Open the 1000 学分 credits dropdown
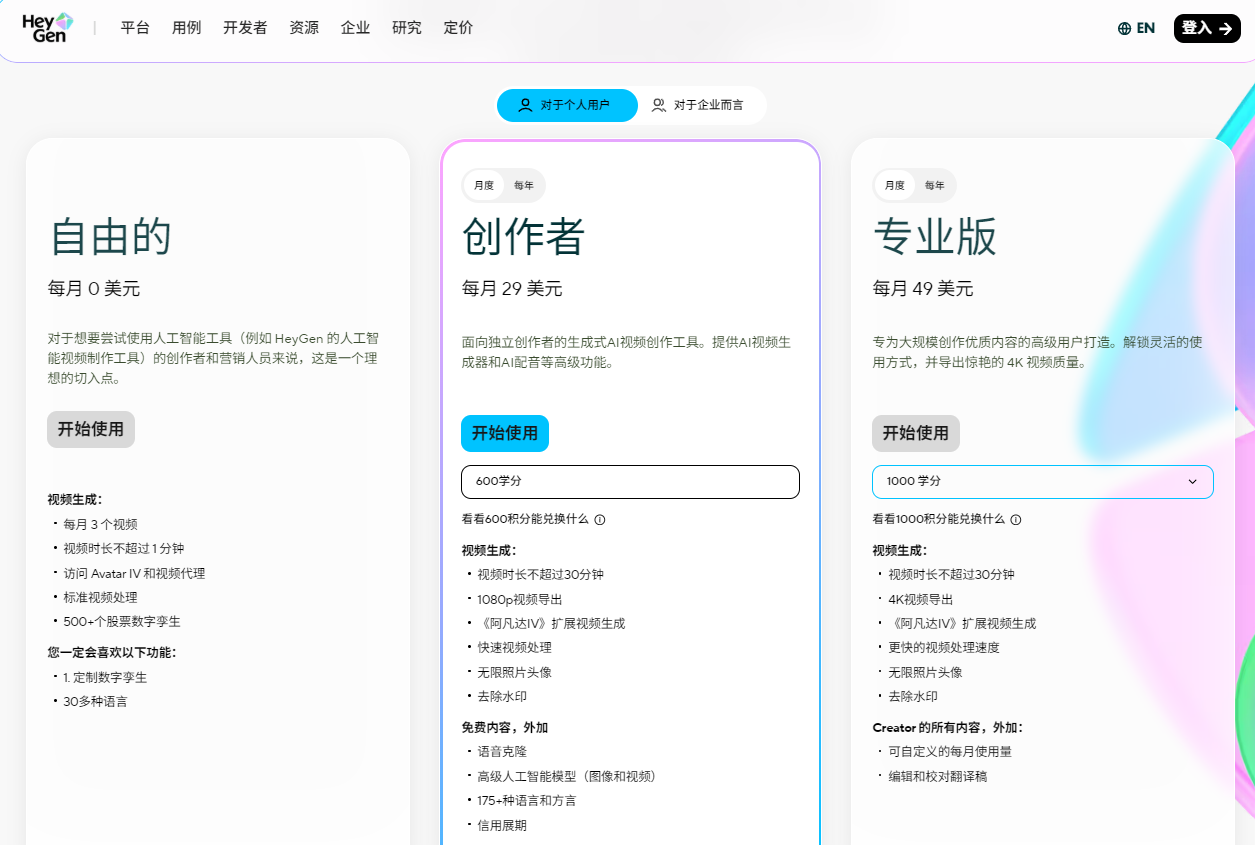 tap(1042, 481)
